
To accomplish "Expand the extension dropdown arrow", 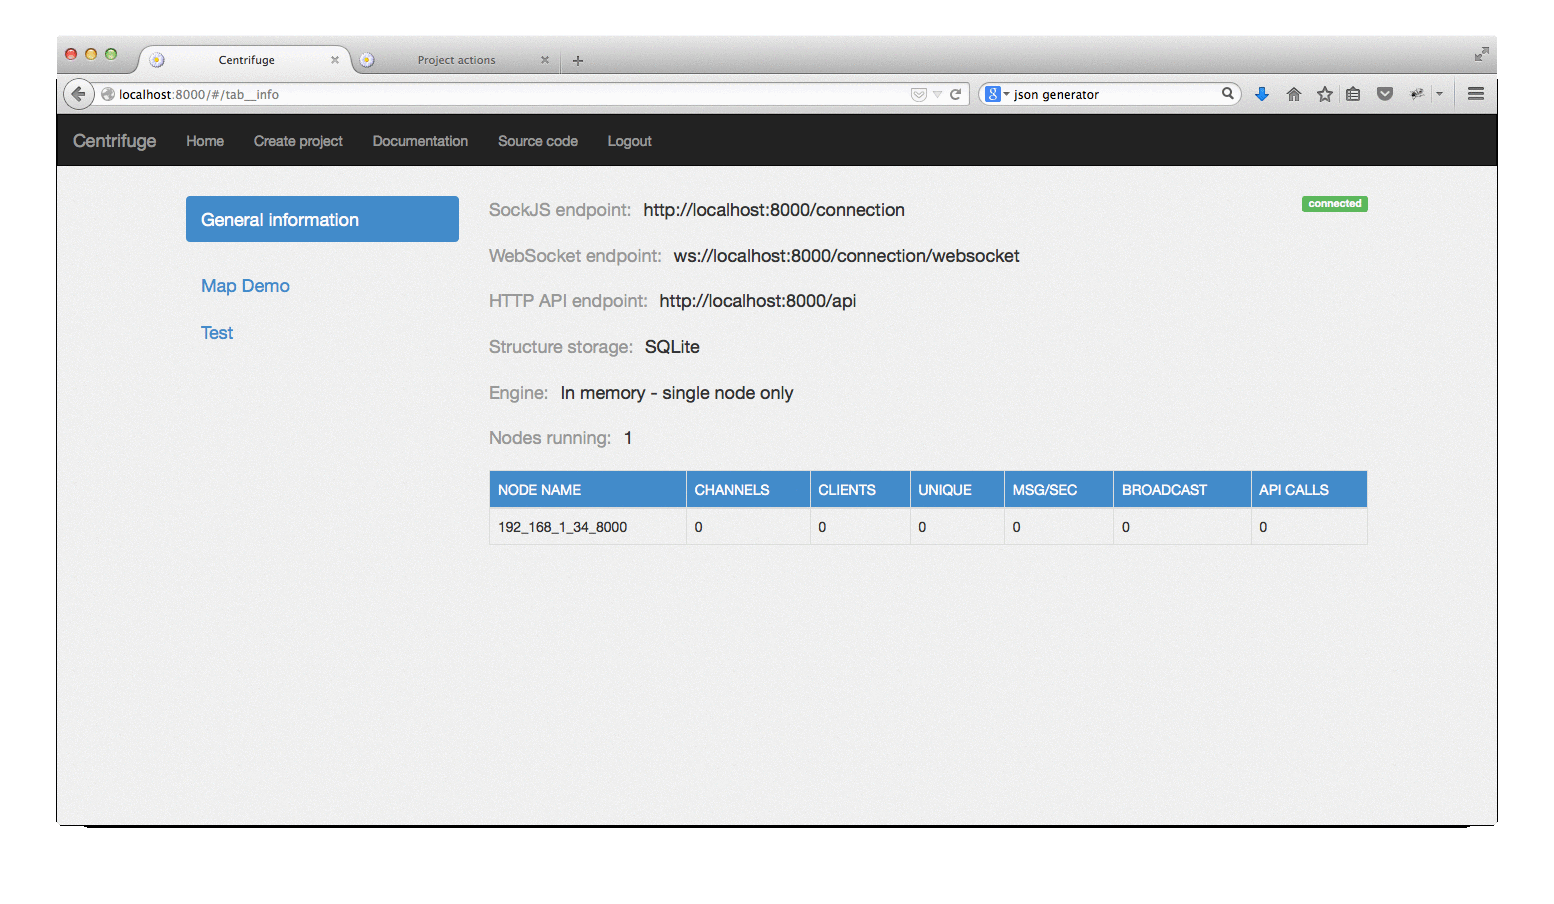I will click(x=1439, y=94).
